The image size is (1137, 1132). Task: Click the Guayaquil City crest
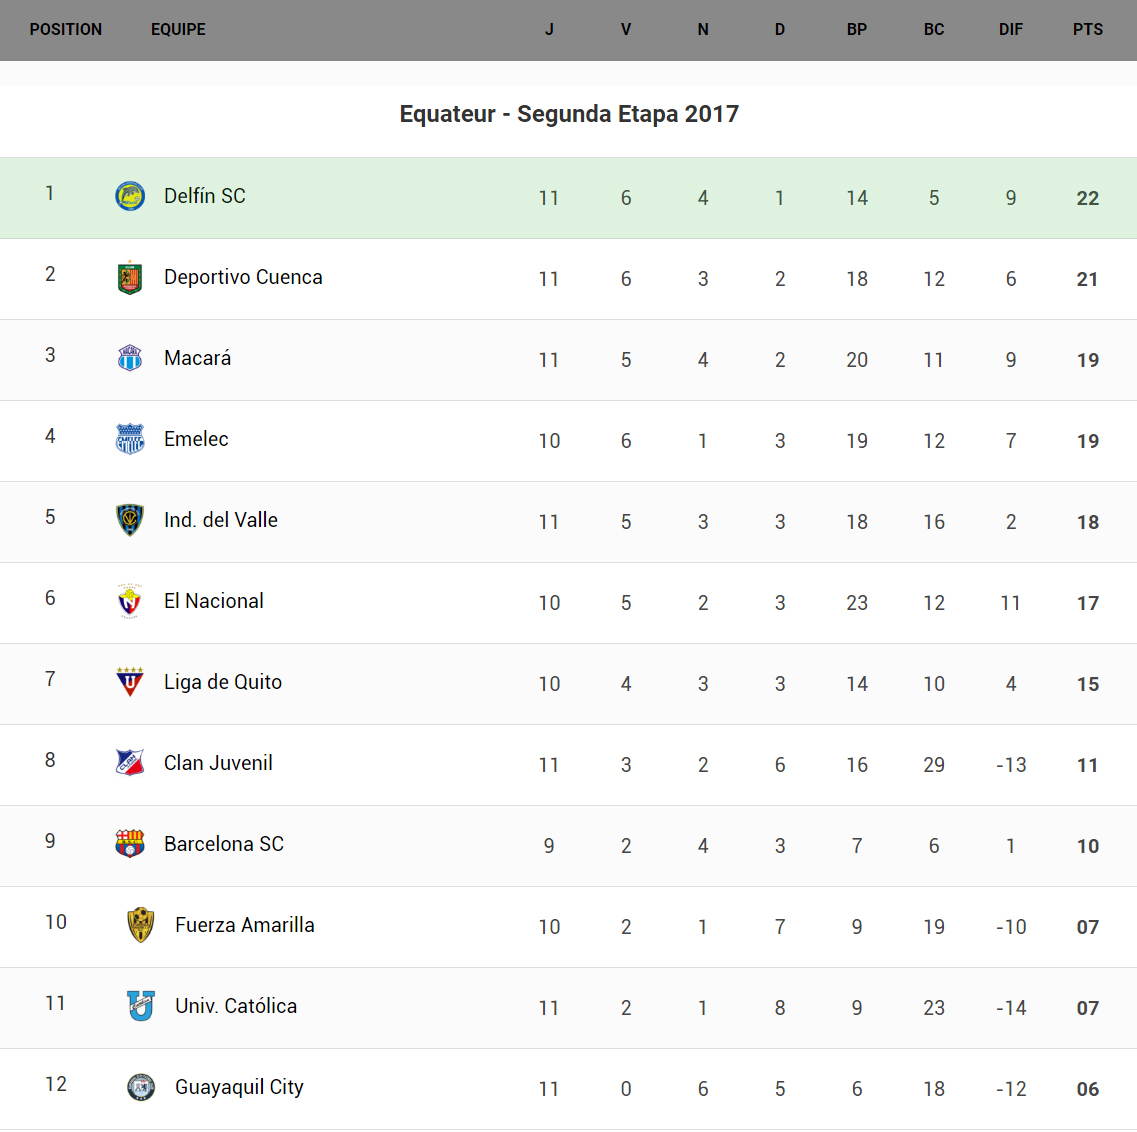coord(141,1087)
